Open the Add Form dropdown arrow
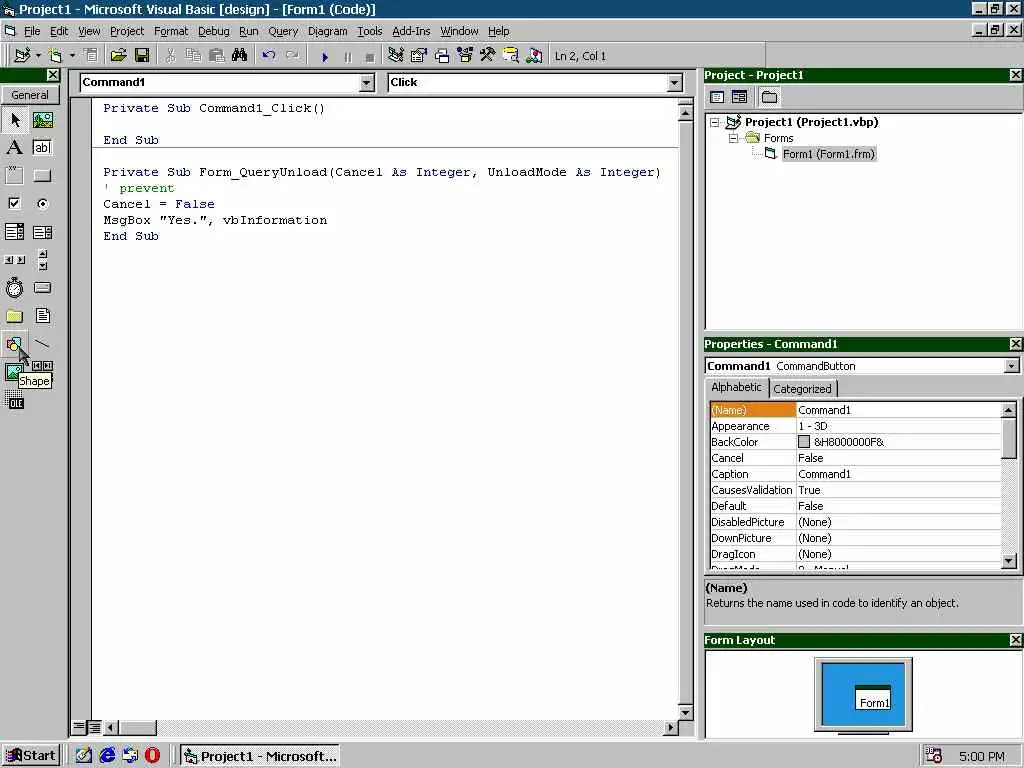Screen dimensions: 1024x768 click(72, 56)
